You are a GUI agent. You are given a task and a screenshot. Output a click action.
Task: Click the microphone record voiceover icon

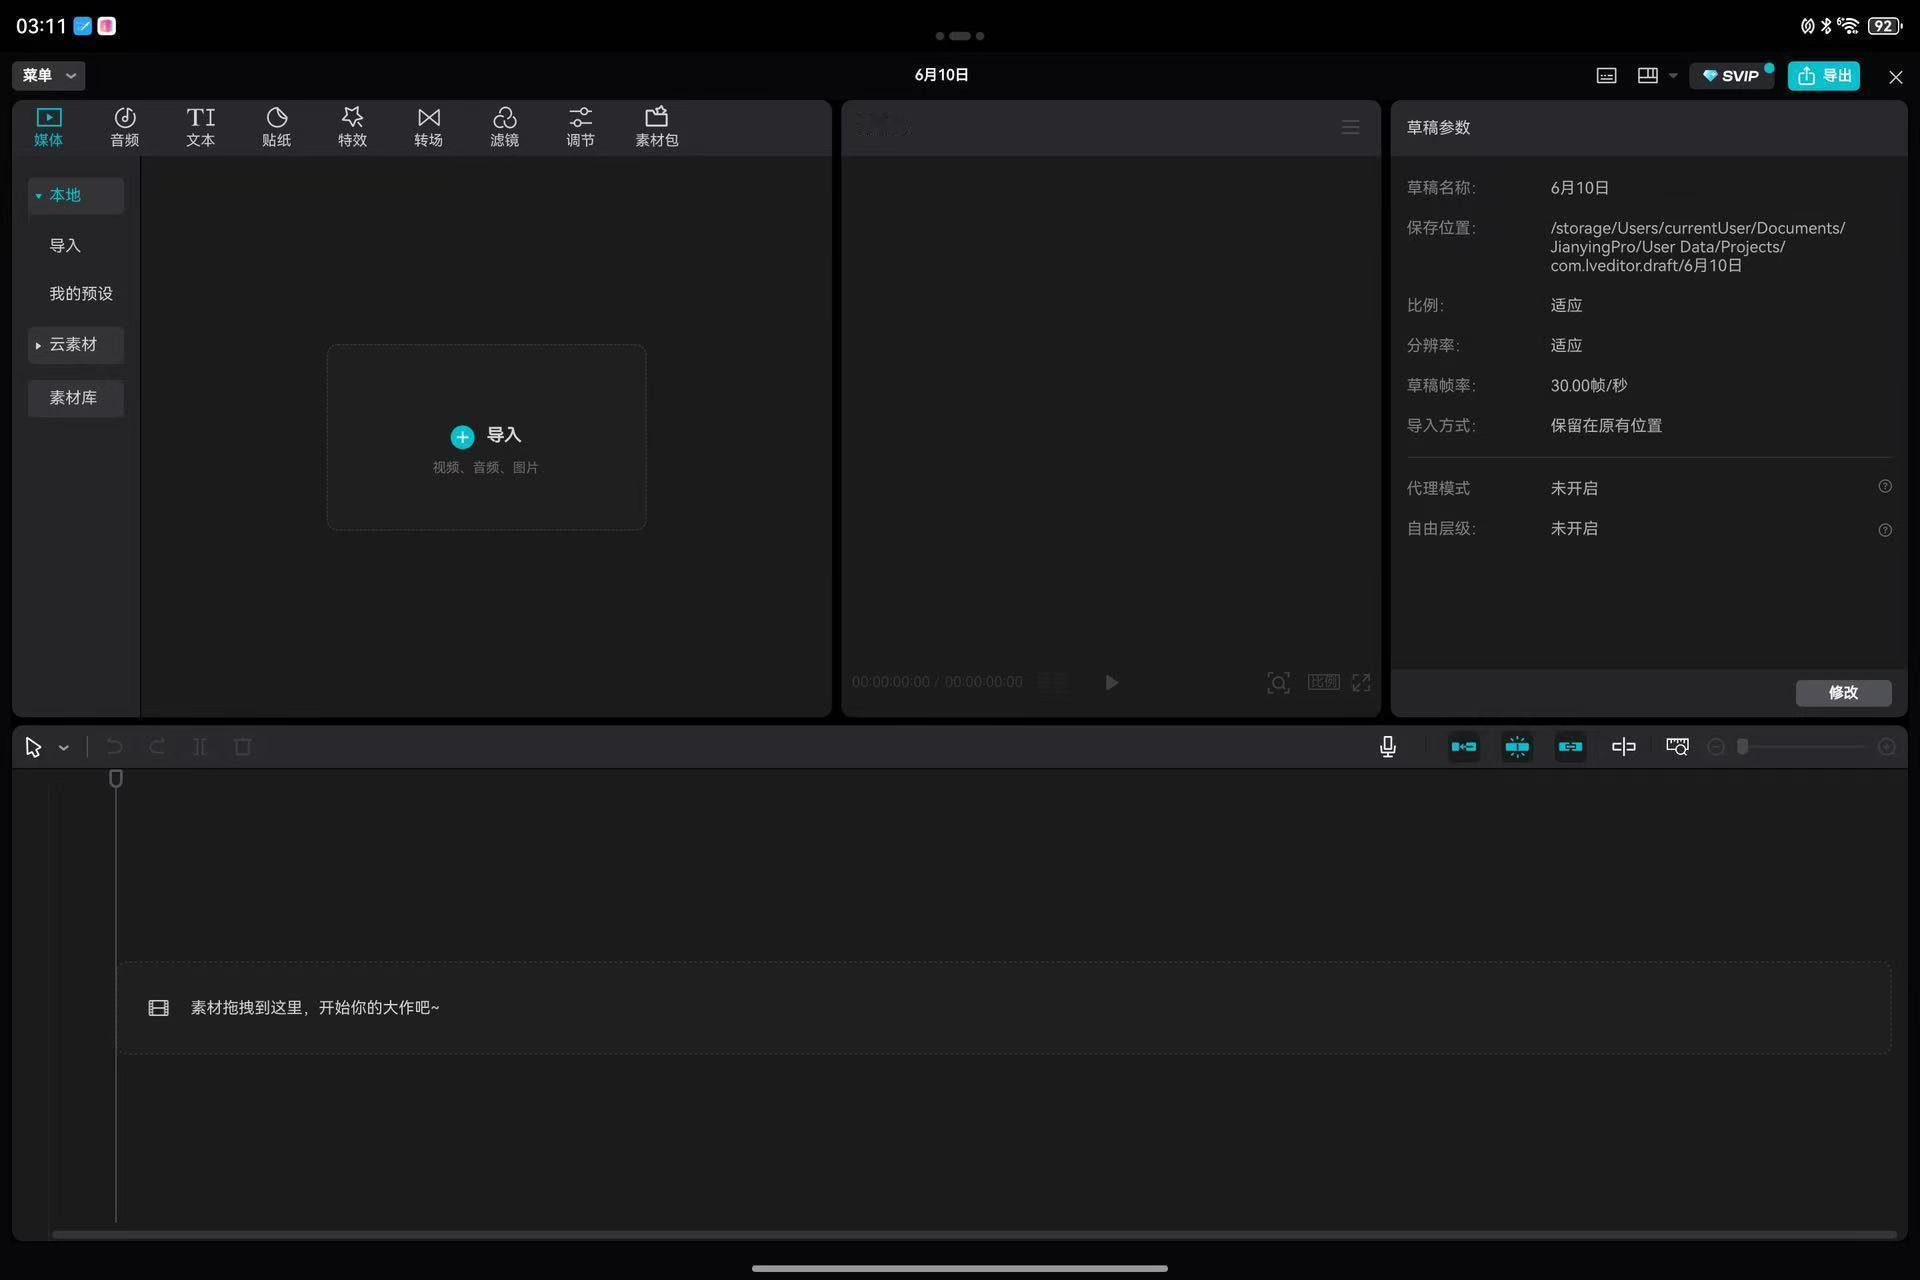click(1387, 747)
